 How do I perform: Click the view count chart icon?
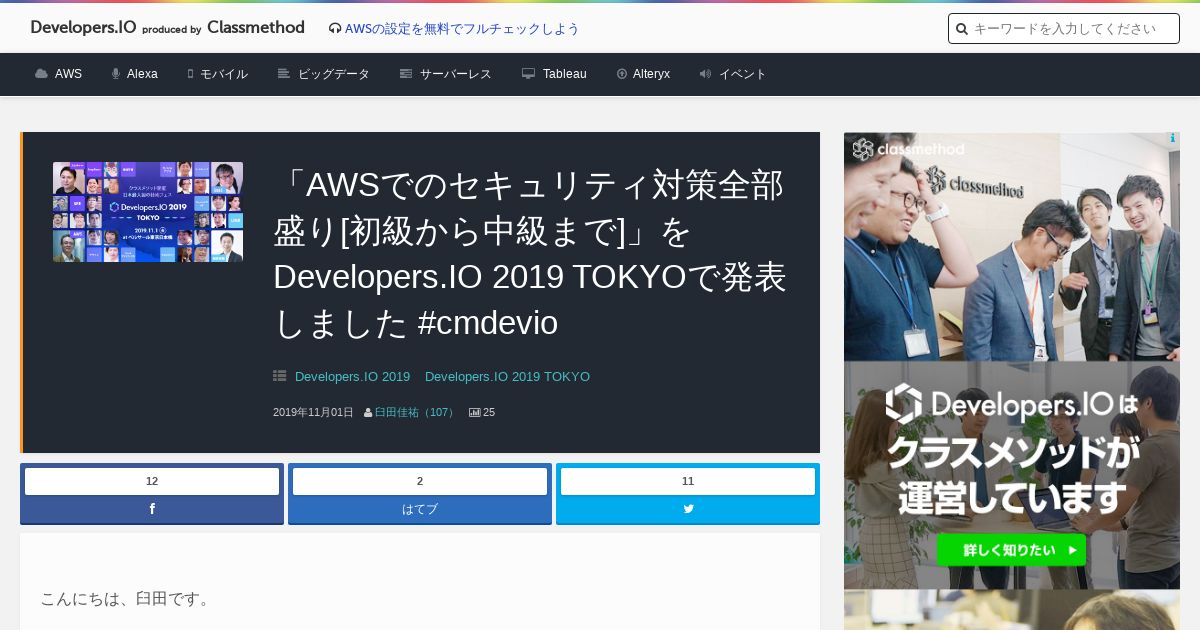(x=475, y=412)
